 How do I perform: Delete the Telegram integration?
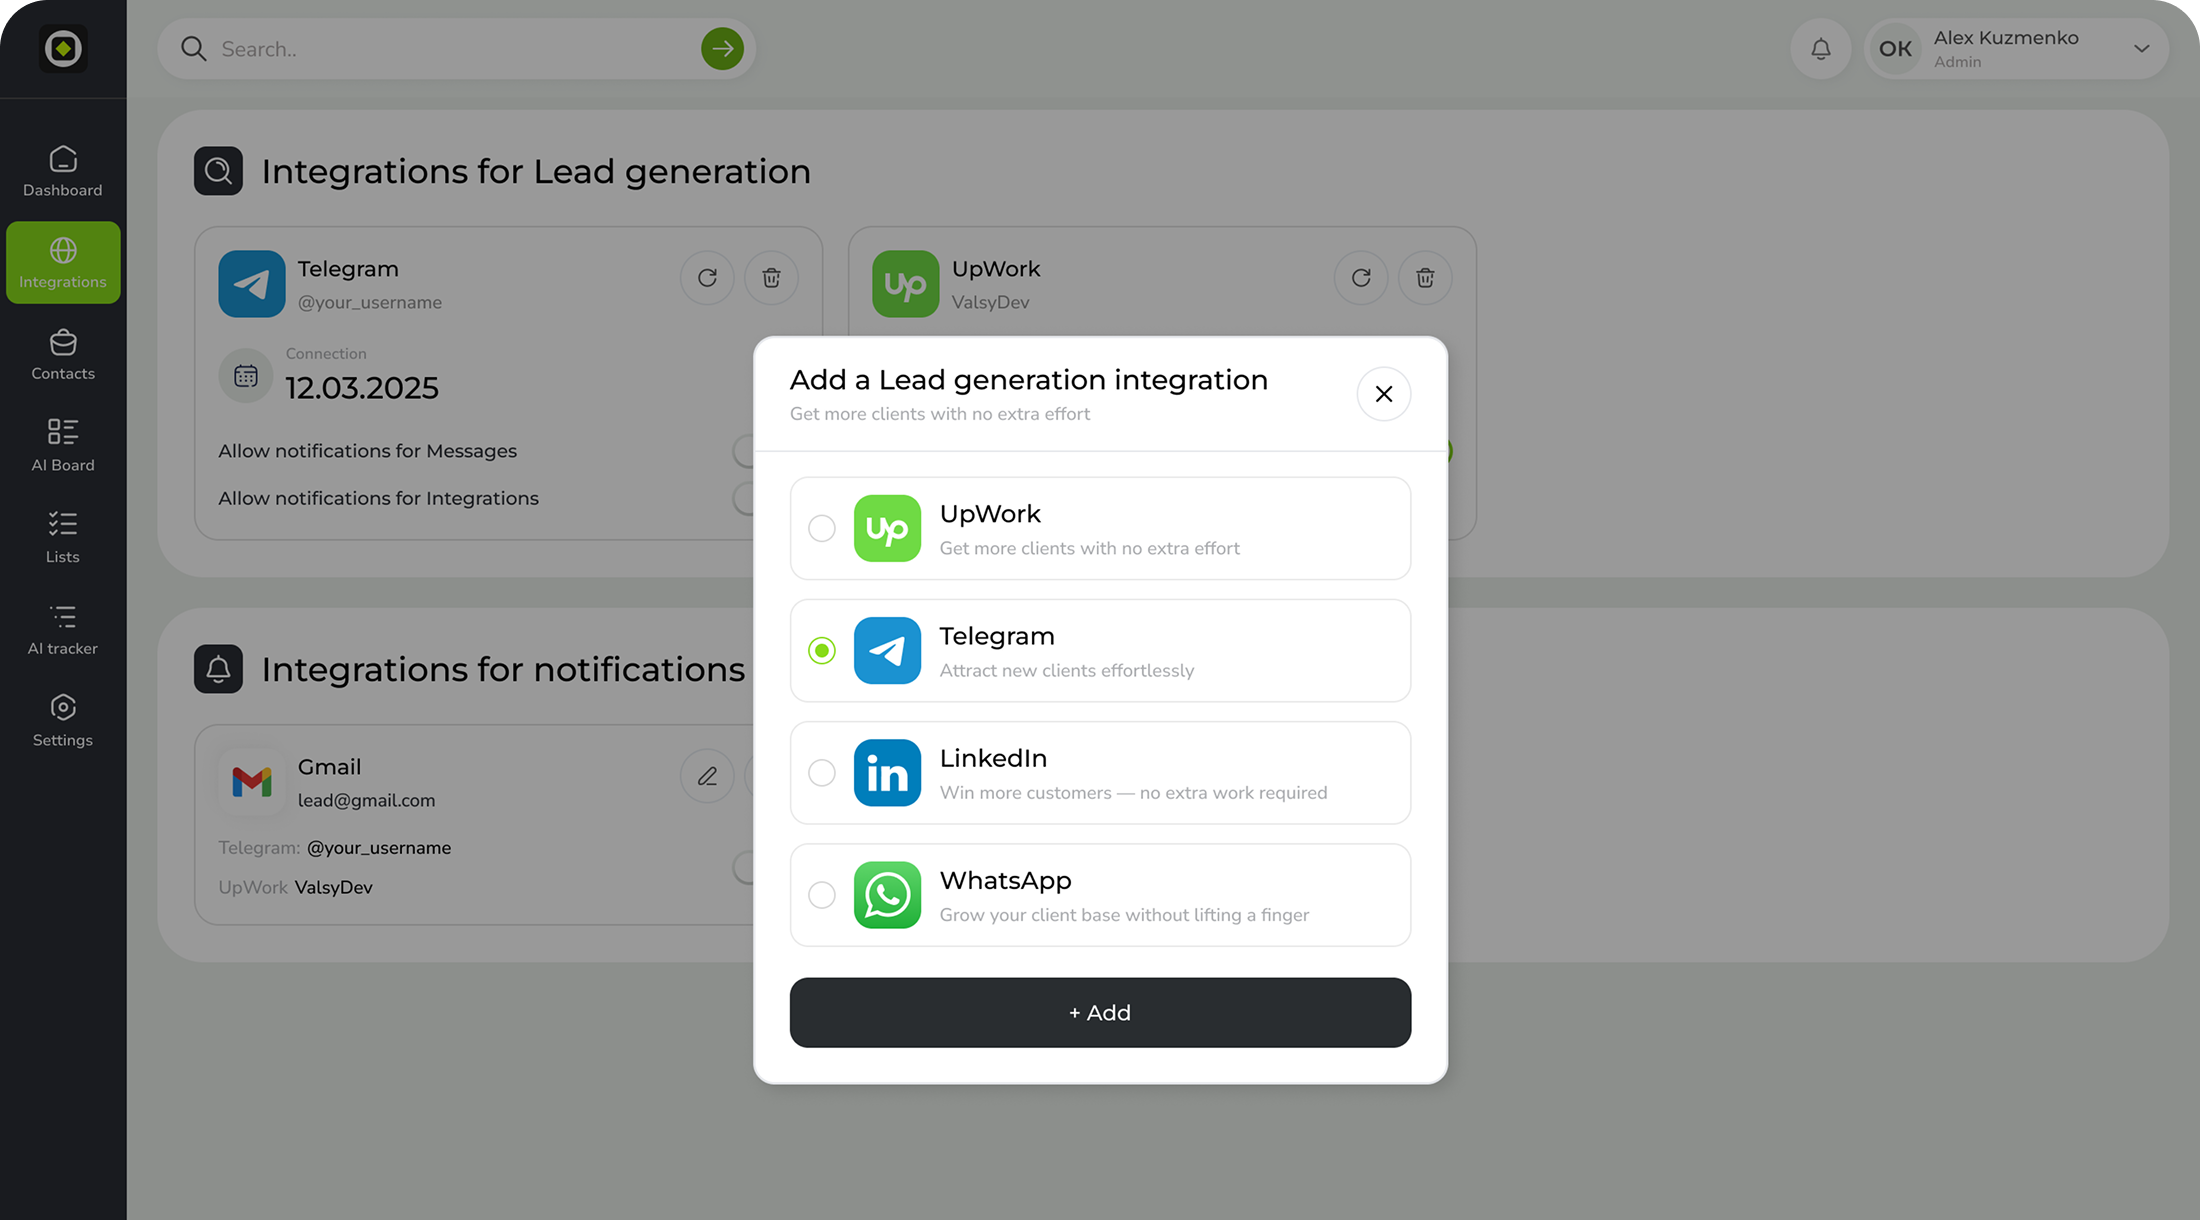[x=771, y=278]
